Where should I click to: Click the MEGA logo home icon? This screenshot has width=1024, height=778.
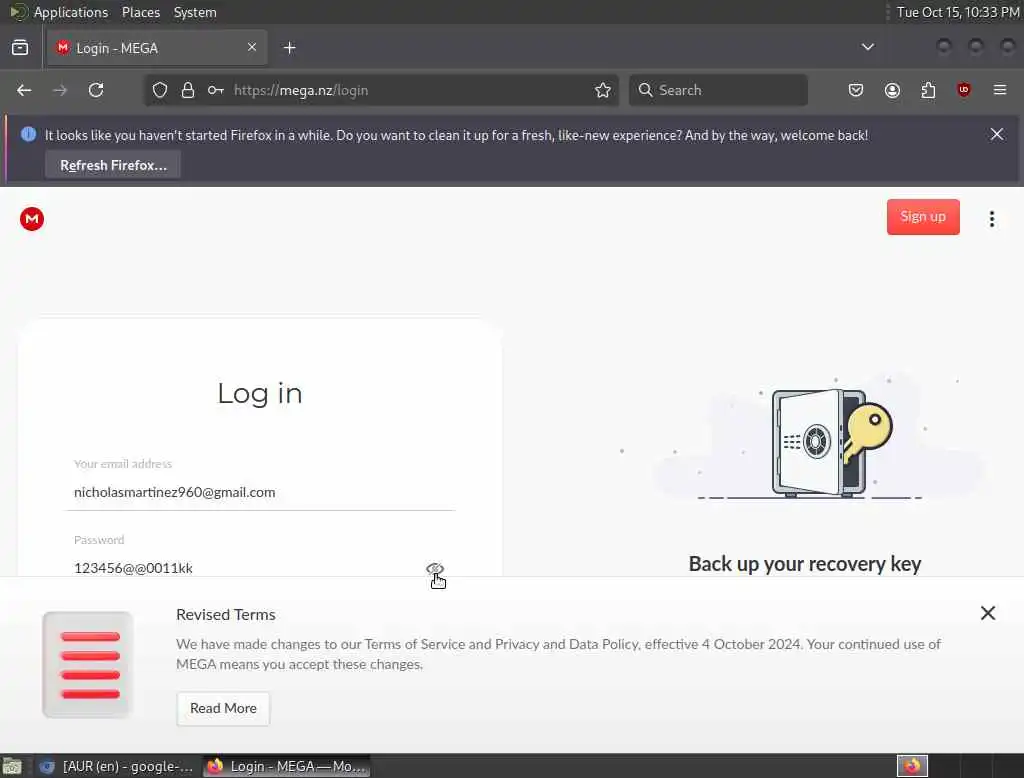(x=32, y=219)
